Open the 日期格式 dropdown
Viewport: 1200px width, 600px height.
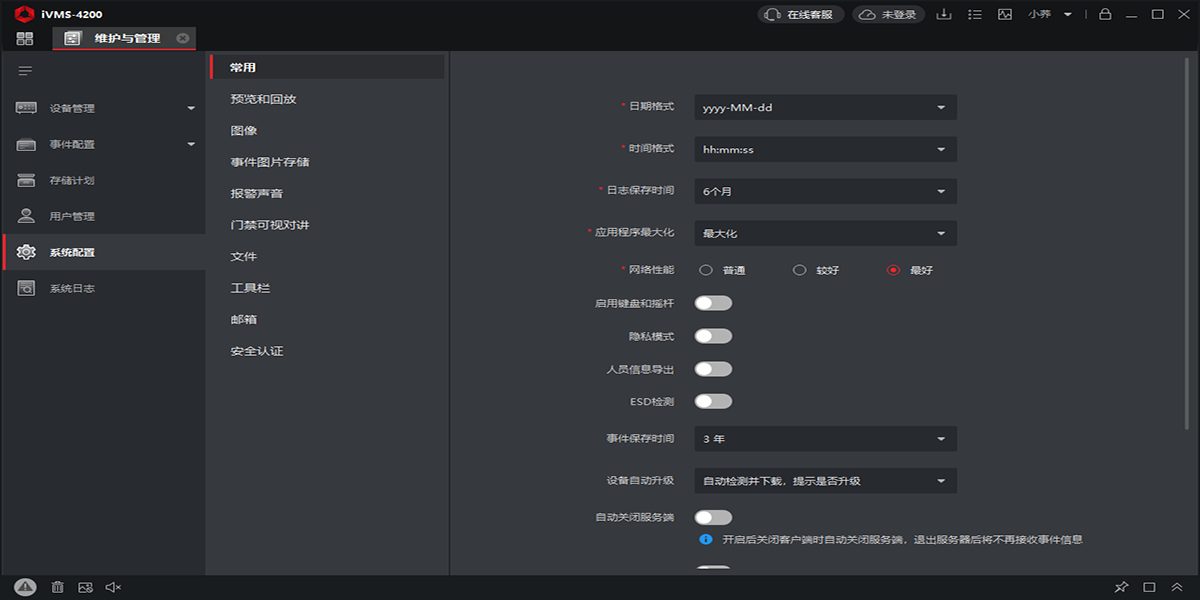coord(826,107)
